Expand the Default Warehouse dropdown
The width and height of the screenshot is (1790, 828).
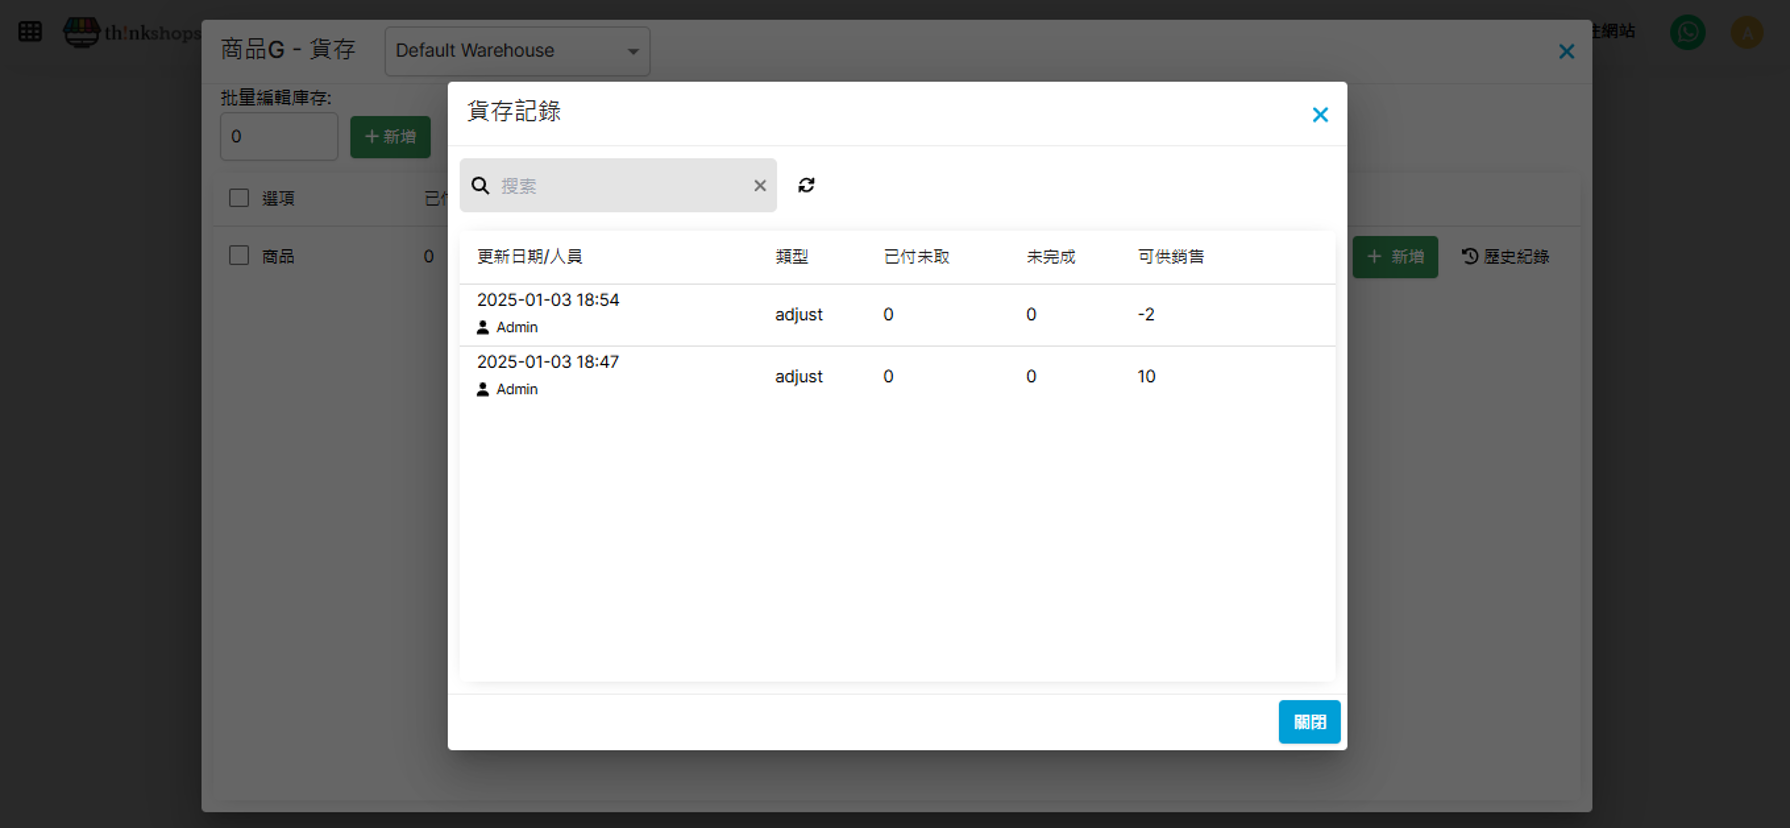pyautogui.click(x=517, y=51)
